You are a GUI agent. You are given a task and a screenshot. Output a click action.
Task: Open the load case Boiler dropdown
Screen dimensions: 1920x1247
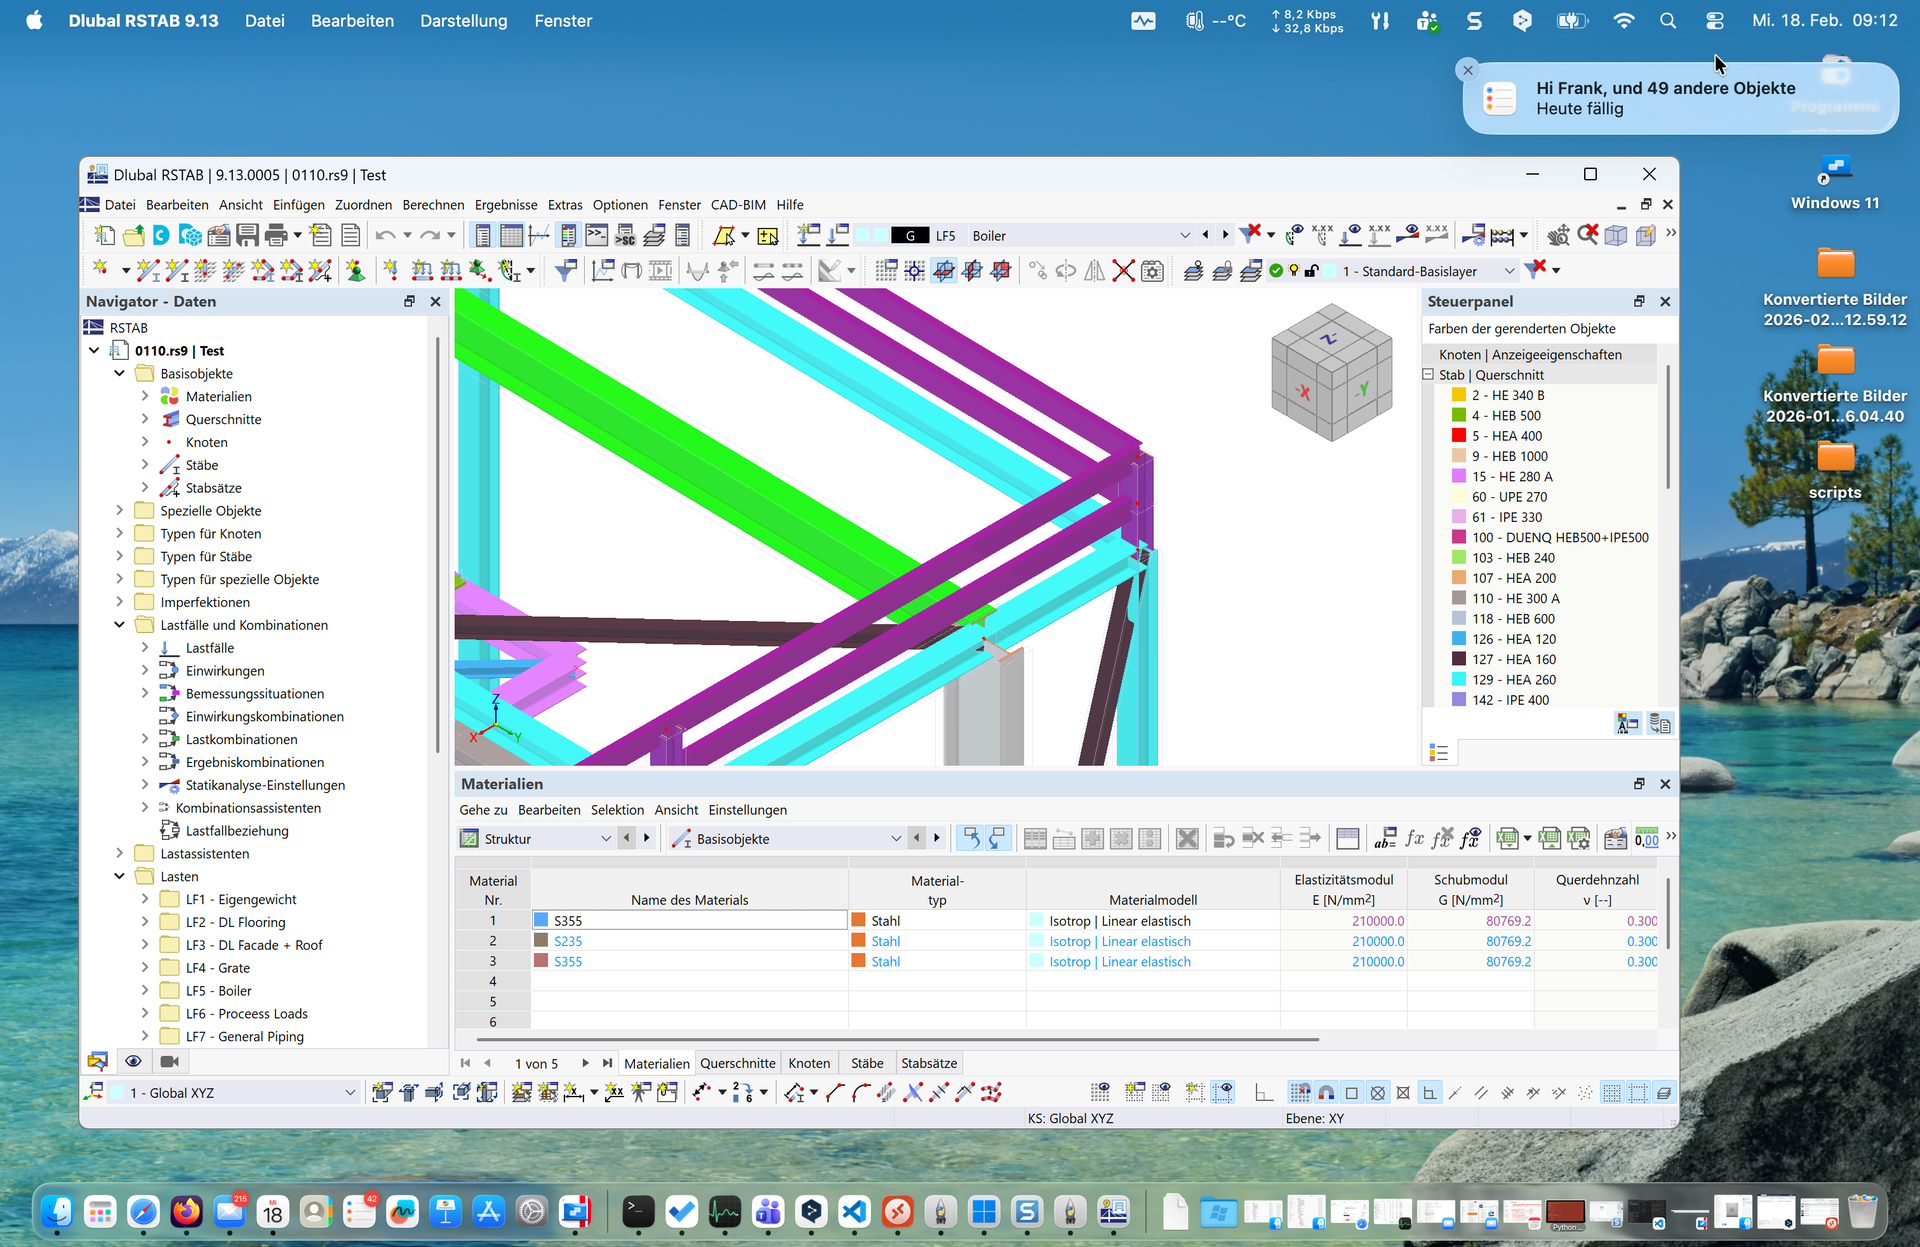(1185, 236)
